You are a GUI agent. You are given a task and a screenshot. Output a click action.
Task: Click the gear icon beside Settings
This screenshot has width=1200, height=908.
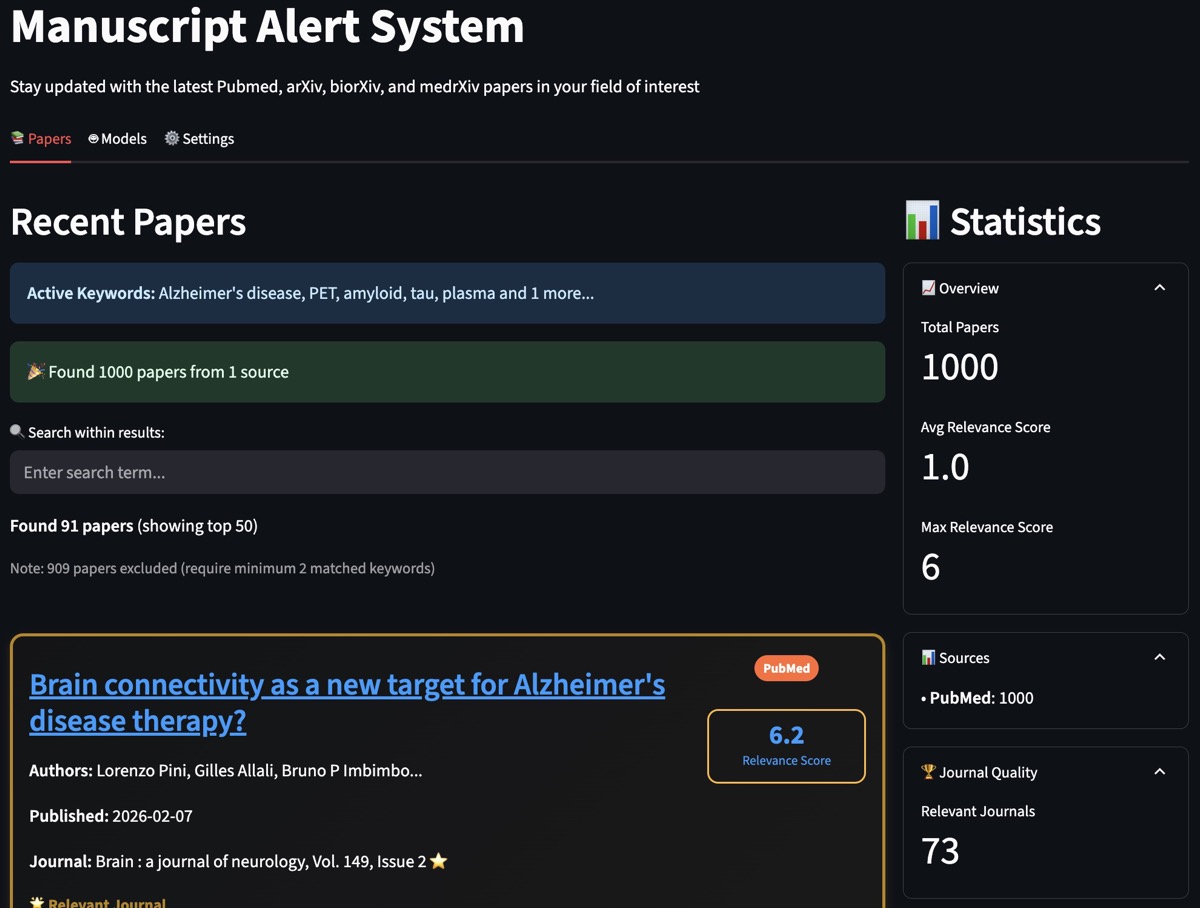(x=172, y=138)
